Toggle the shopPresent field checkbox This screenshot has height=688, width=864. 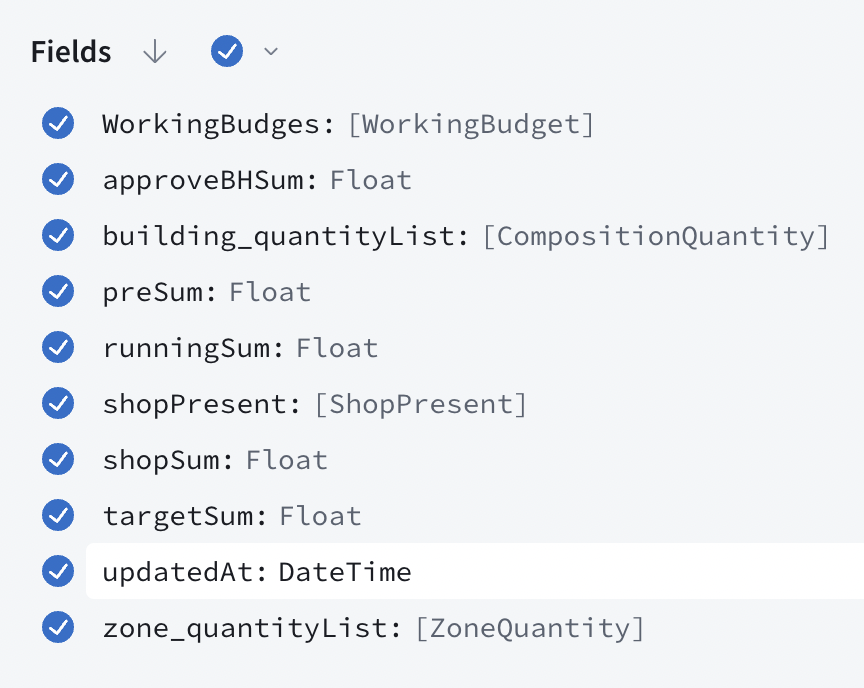coord(58,404)
